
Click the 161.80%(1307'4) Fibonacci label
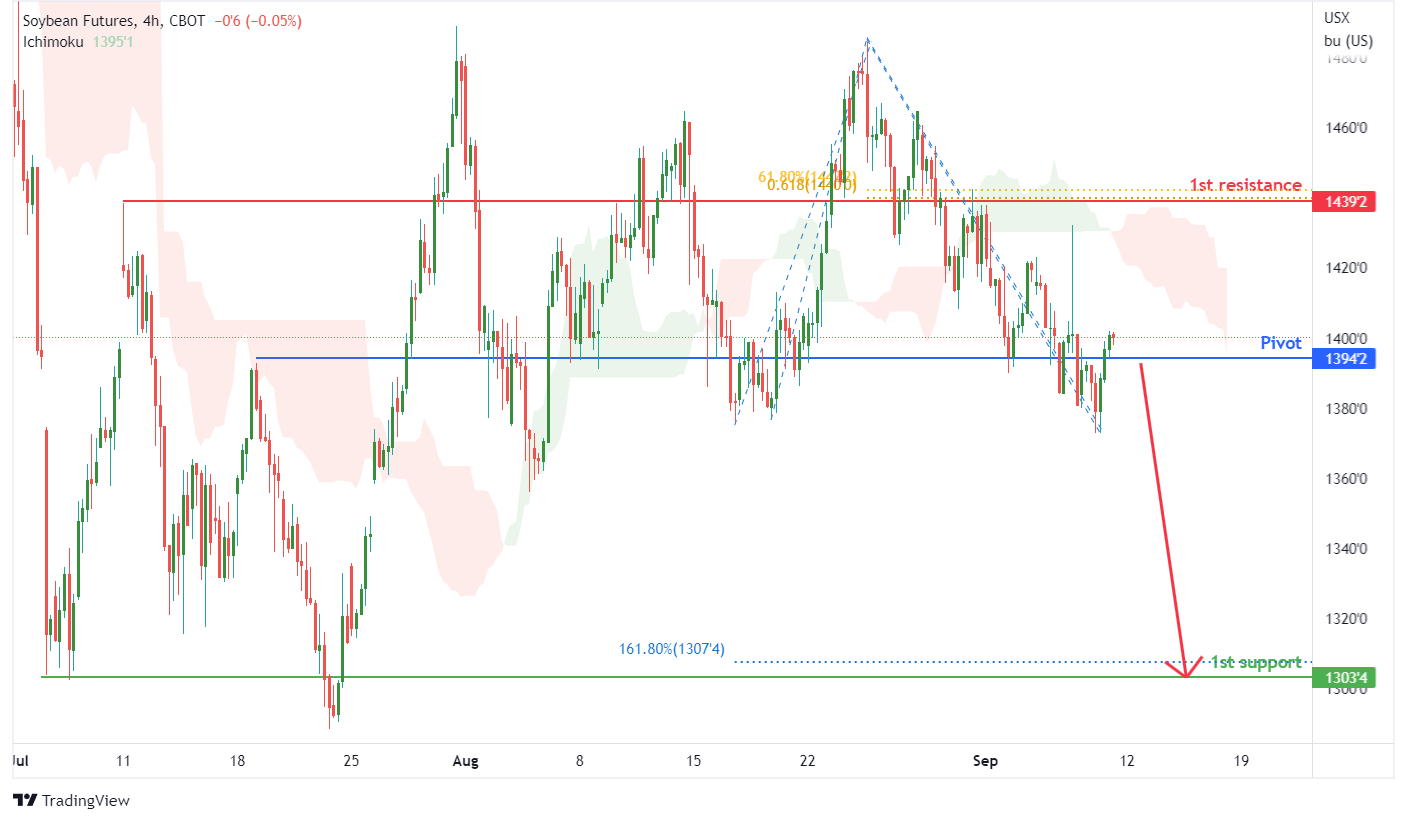pos(671,649)
